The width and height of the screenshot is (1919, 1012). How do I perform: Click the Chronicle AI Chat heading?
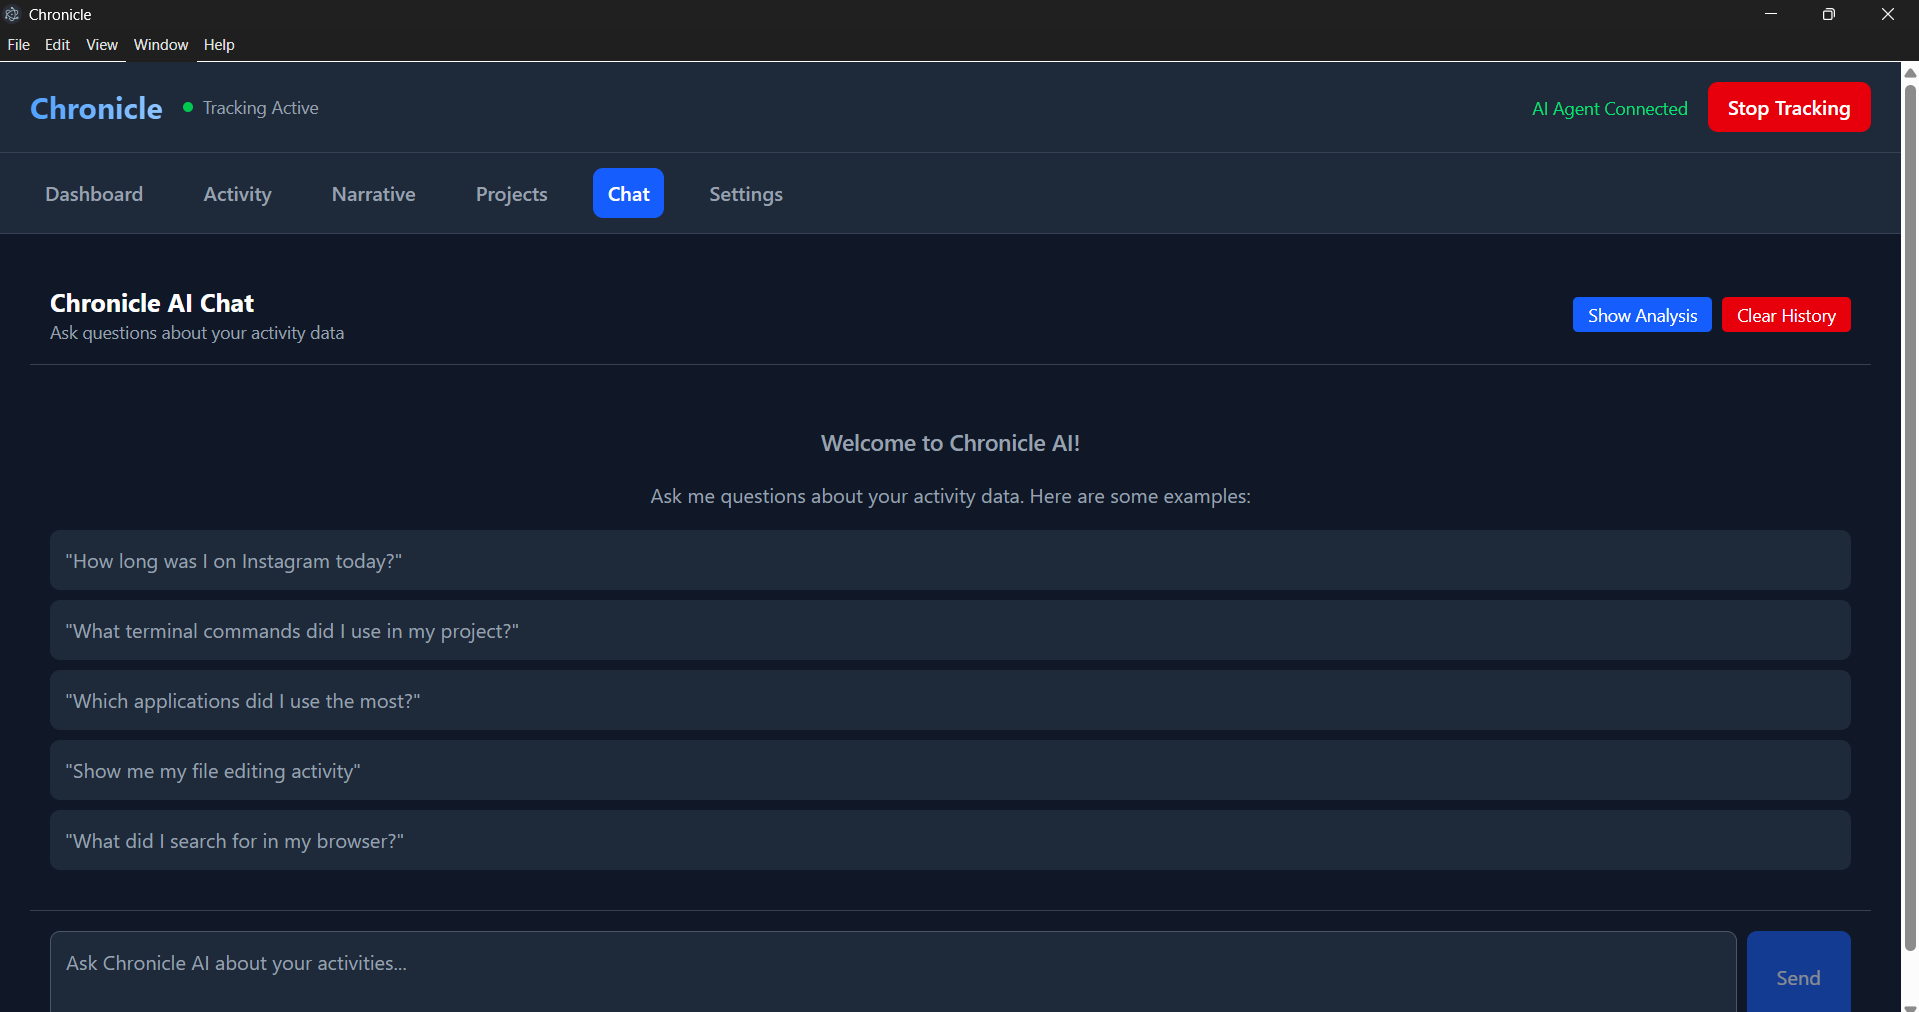(x=152, y=303)
